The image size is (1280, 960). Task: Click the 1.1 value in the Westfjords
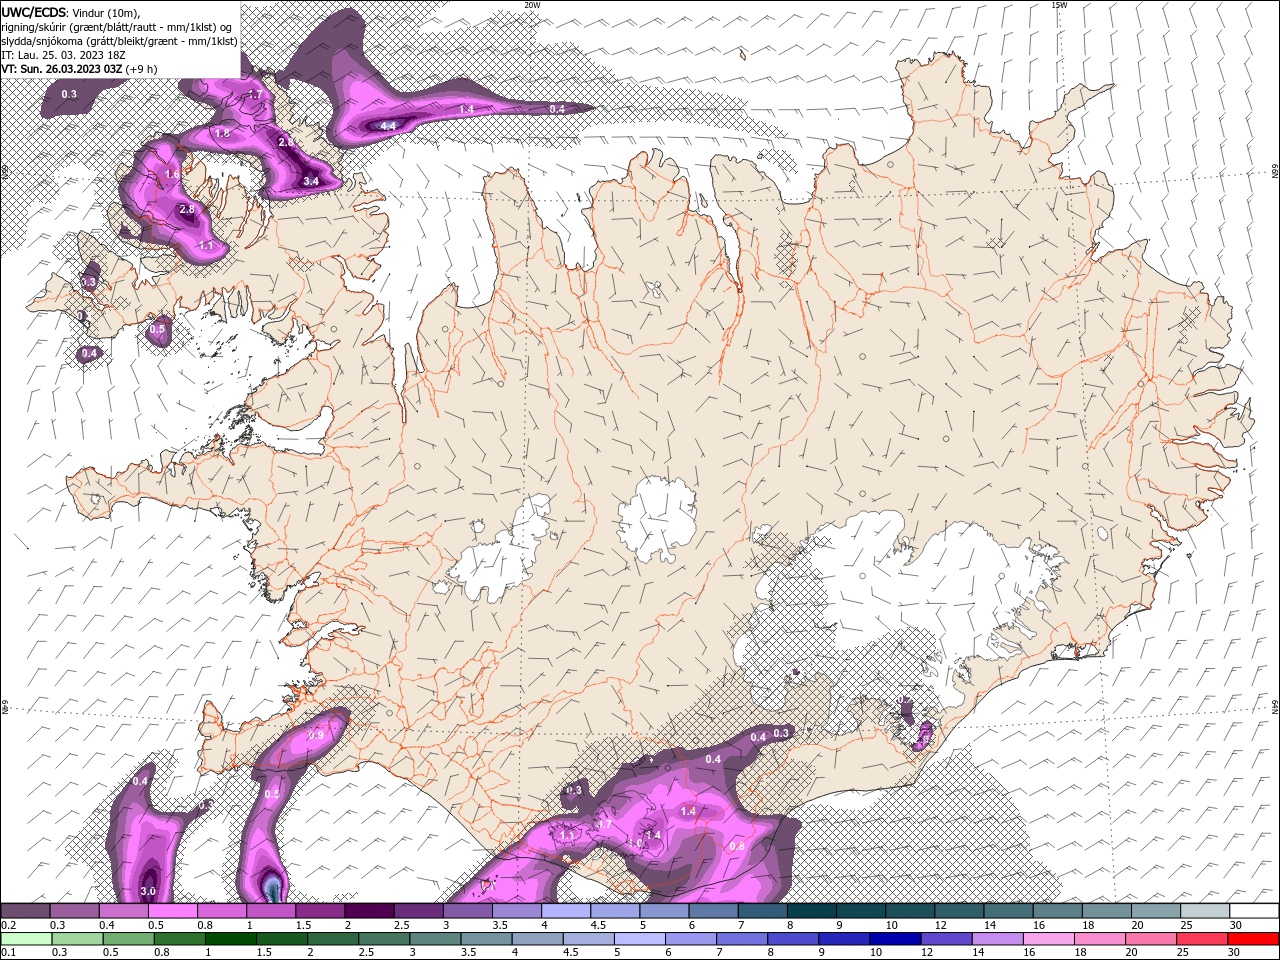pyautogui.click(x=207, y=245)
